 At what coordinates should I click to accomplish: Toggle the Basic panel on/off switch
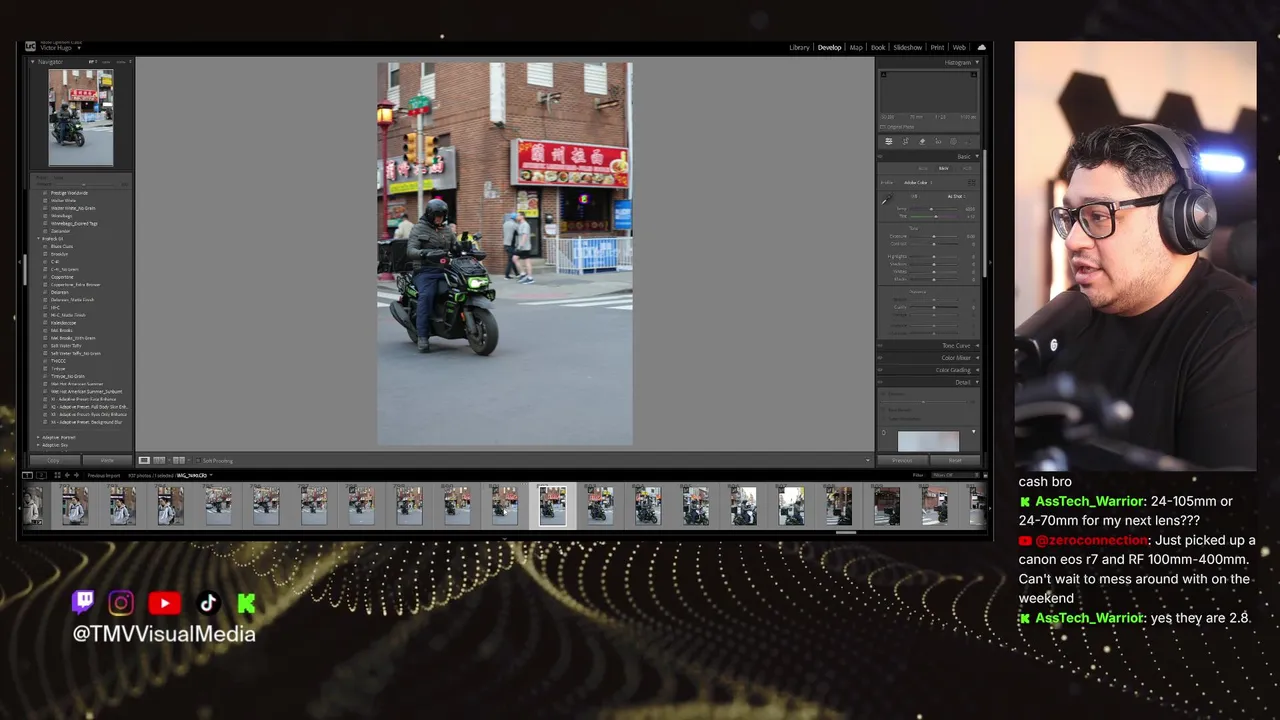(x=880, y=156)
